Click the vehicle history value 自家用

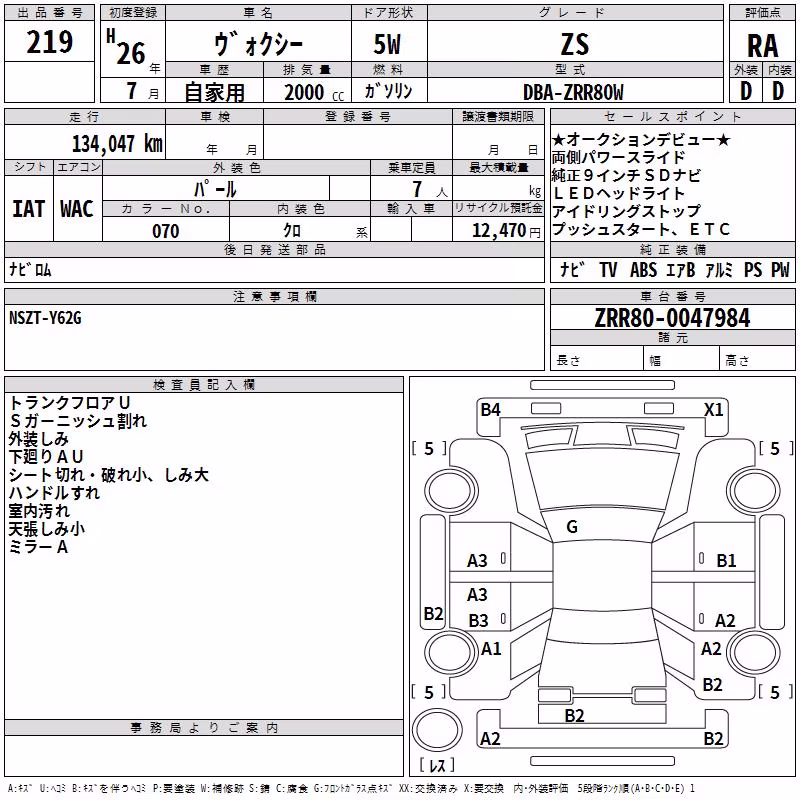214,92
